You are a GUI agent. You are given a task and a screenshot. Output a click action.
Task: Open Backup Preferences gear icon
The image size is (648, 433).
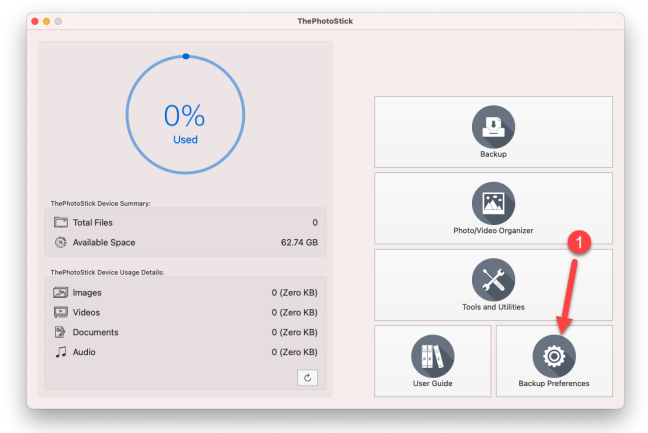(554, 356)
